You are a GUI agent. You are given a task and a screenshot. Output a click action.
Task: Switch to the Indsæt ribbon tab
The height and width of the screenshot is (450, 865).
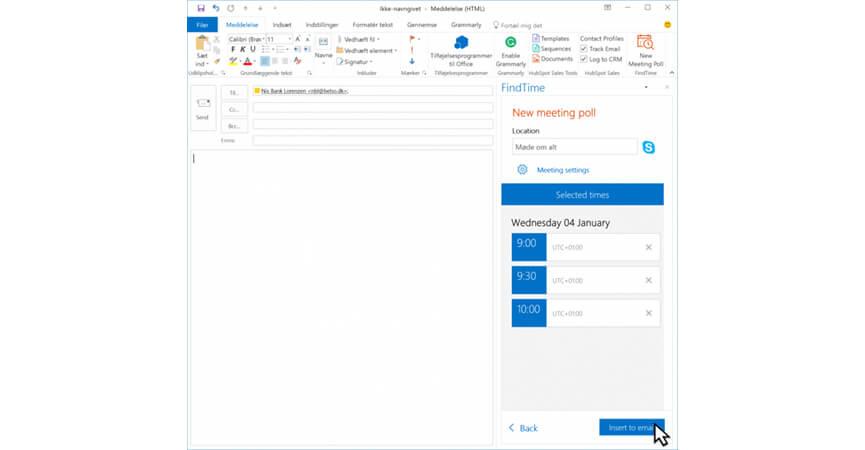(x=282, y=24)
